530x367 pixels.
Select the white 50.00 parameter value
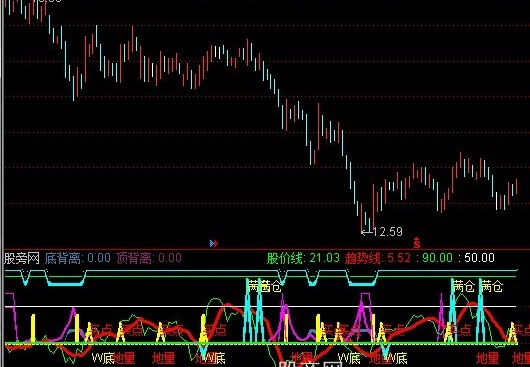pyautogui.click(x=479, y=258)
